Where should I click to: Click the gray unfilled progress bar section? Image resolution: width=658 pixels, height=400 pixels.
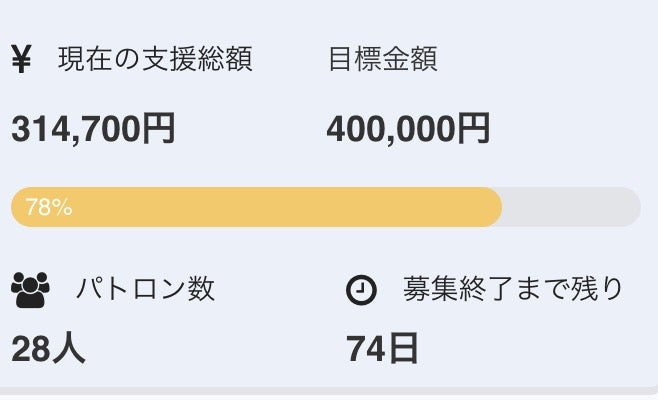[570, 207]
